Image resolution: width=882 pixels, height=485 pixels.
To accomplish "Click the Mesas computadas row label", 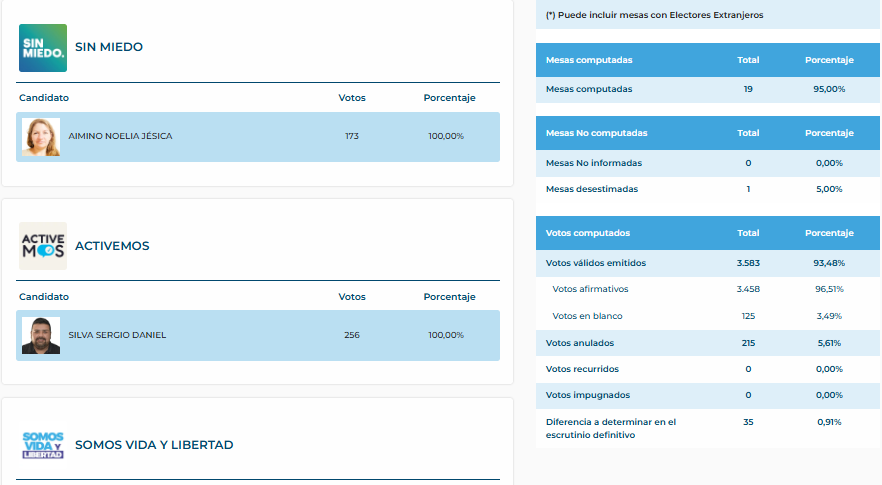I will pos(589,89).
